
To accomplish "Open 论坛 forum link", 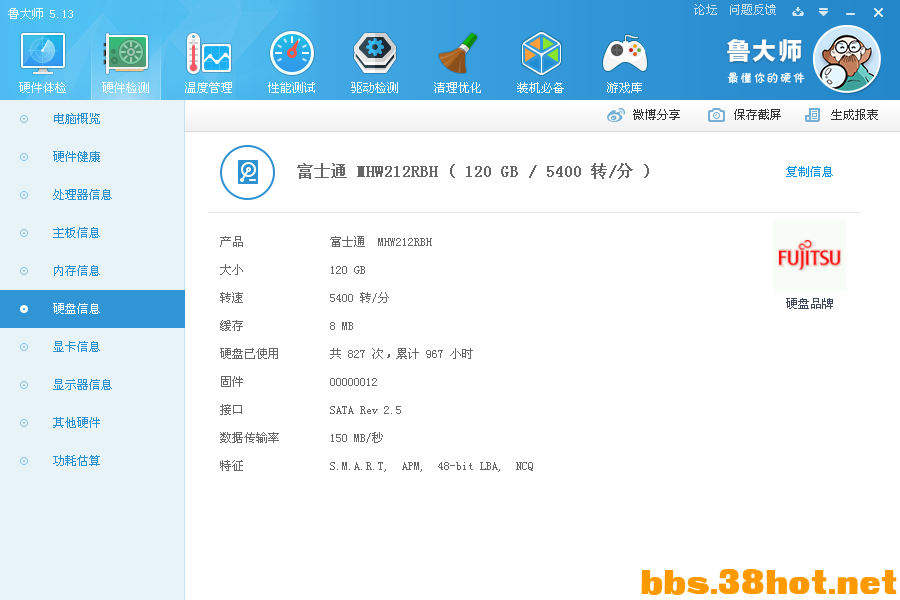I will click(x=705, y=10).
